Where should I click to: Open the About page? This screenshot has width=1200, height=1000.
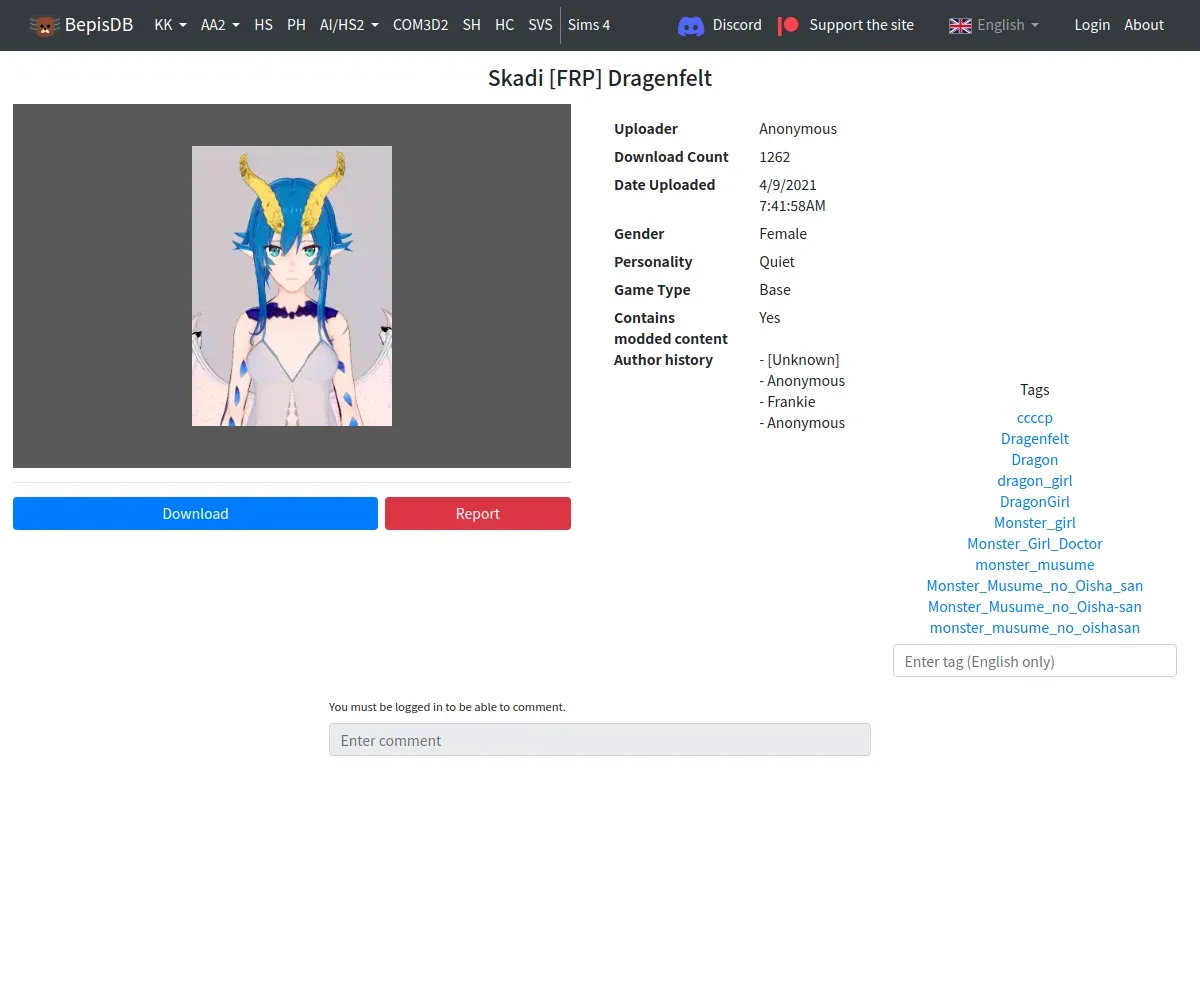point(1144,25)
